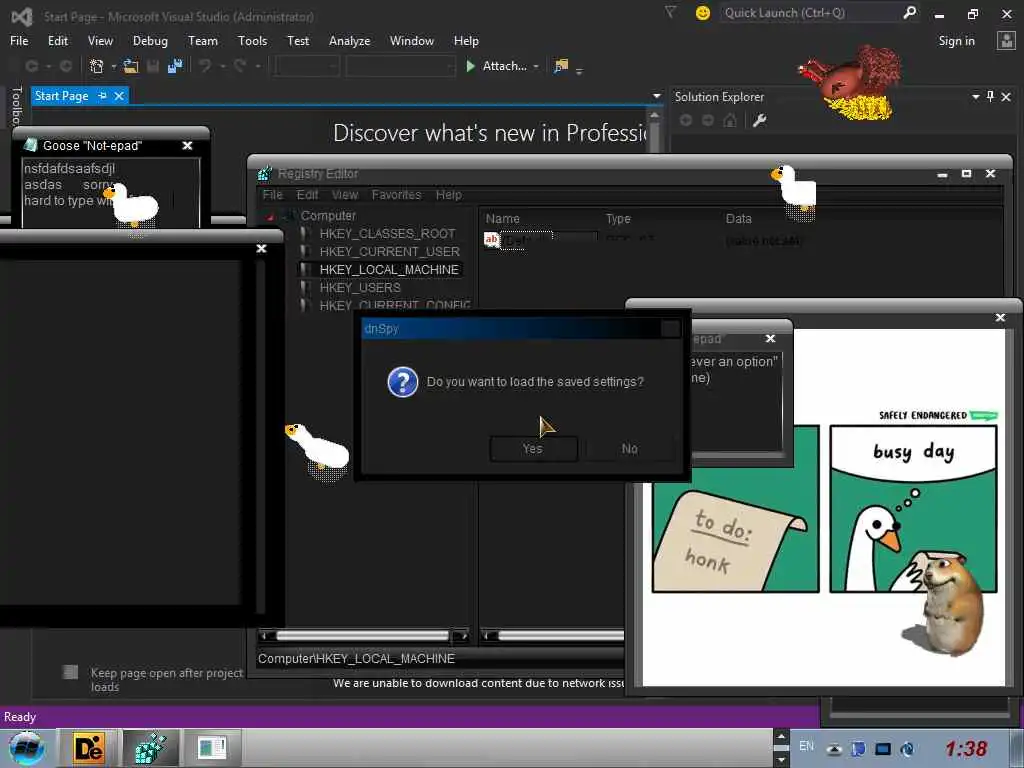Click the Visual Studio New Project icon
This screenshot has height=768, width=1024.
pyautogui.click(x=97, y=66)
